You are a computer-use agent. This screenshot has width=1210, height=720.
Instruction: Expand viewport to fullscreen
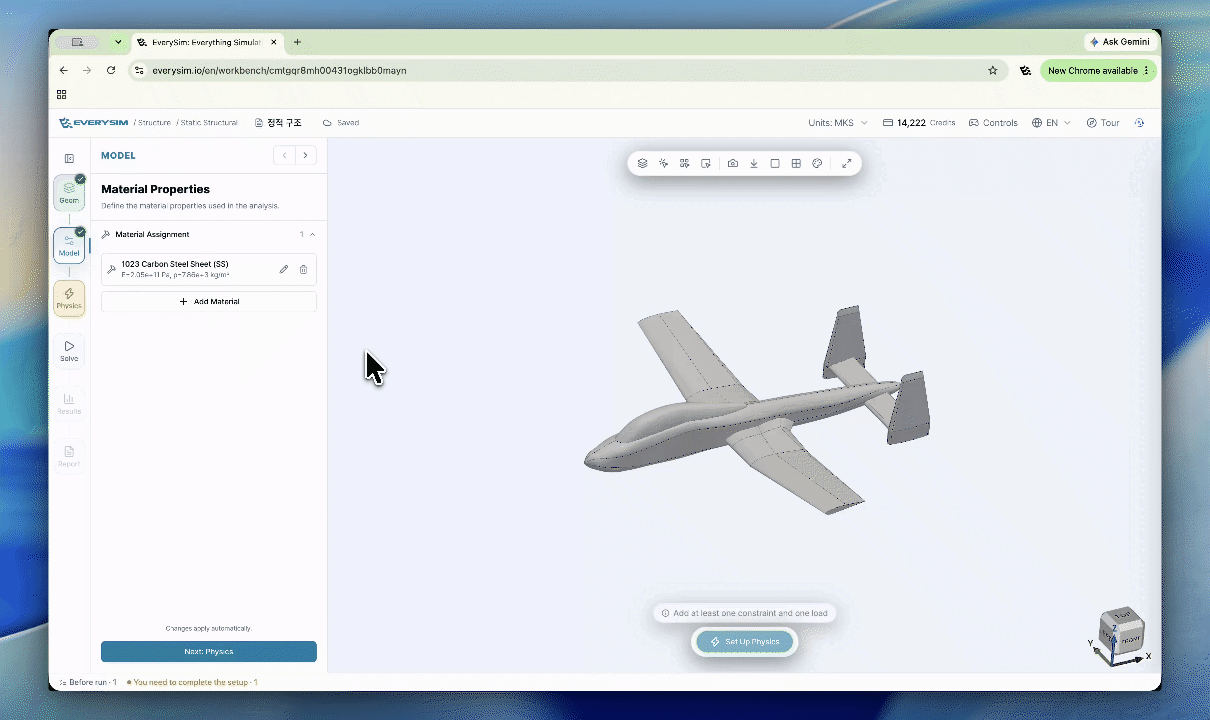coord(846,163)
